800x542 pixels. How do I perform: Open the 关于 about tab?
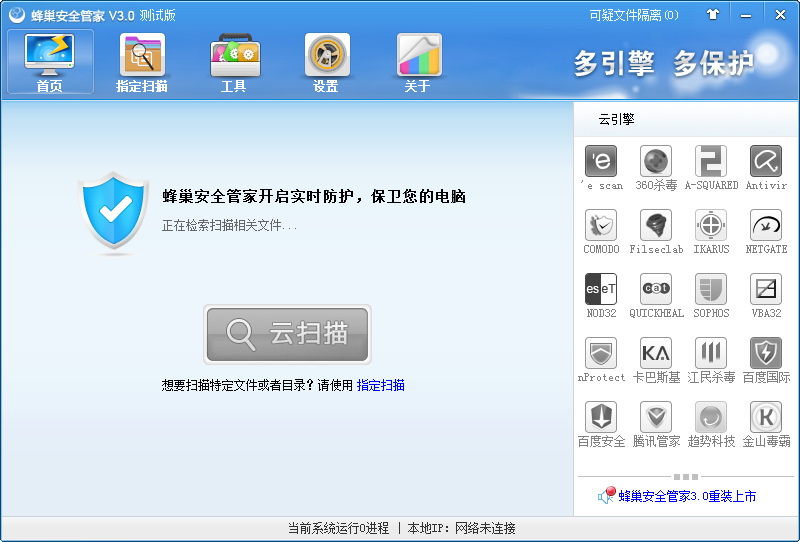418,62
